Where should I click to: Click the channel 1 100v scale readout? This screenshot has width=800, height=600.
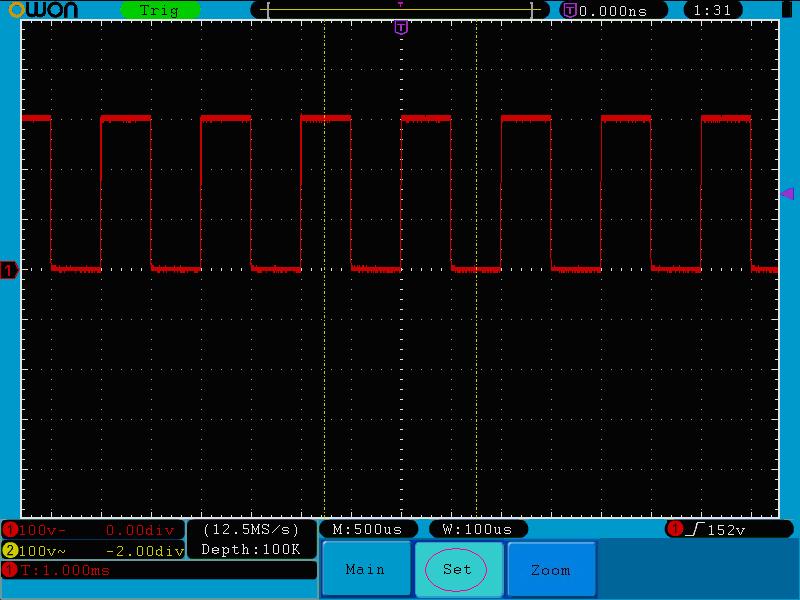tap(42, 530)
